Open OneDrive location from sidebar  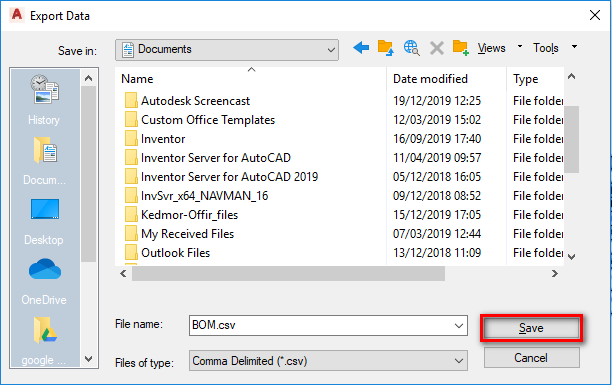click(x=44, y=282)
